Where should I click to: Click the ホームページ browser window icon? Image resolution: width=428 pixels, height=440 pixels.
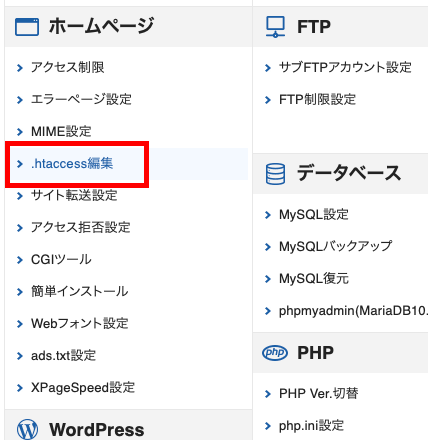[27, 27]
